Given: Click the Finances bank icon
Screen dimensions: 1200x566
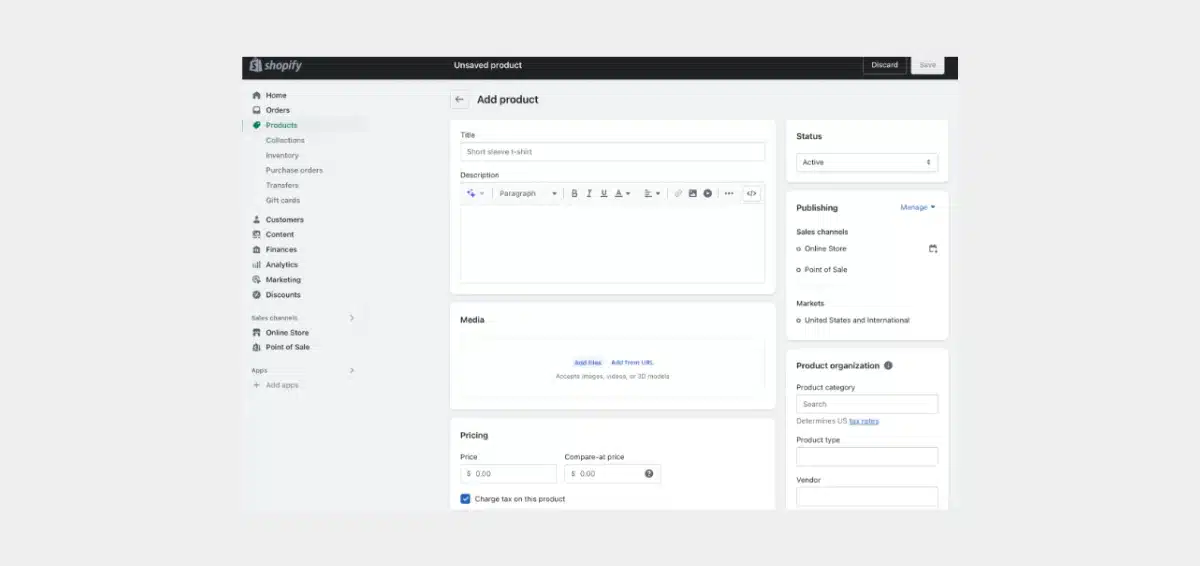Looking at the screenshot, I should (257, 249).
